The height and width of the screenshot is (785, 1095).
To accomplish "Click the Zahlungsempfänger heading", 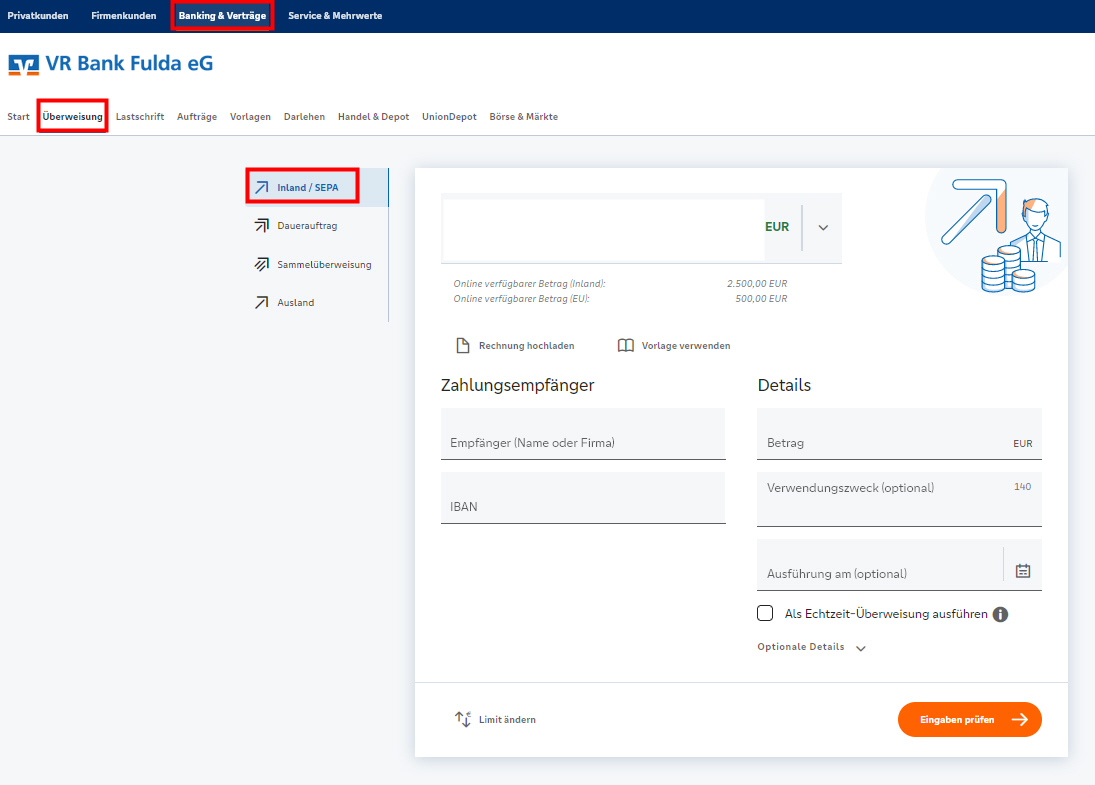I will 517,386.
